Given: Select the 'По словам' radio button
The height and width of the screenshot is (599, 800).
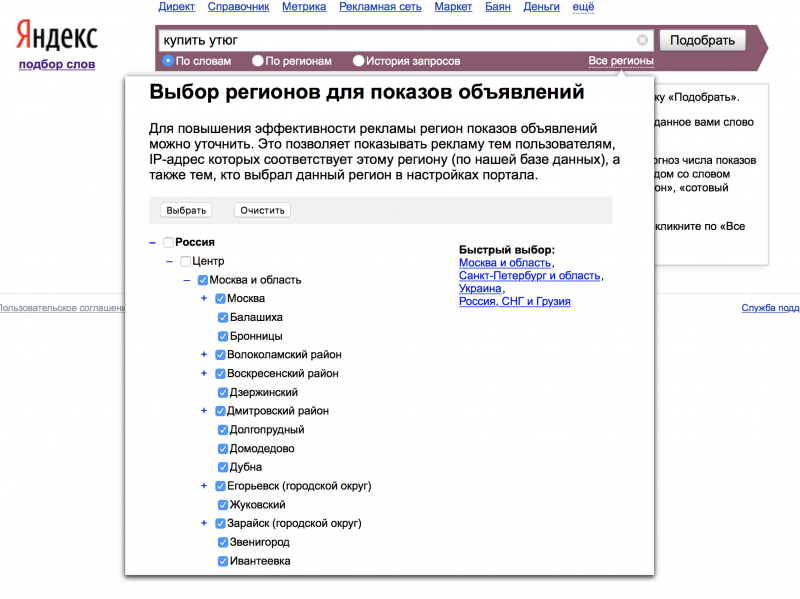Looking at the screenshot, I should [168, 61].
